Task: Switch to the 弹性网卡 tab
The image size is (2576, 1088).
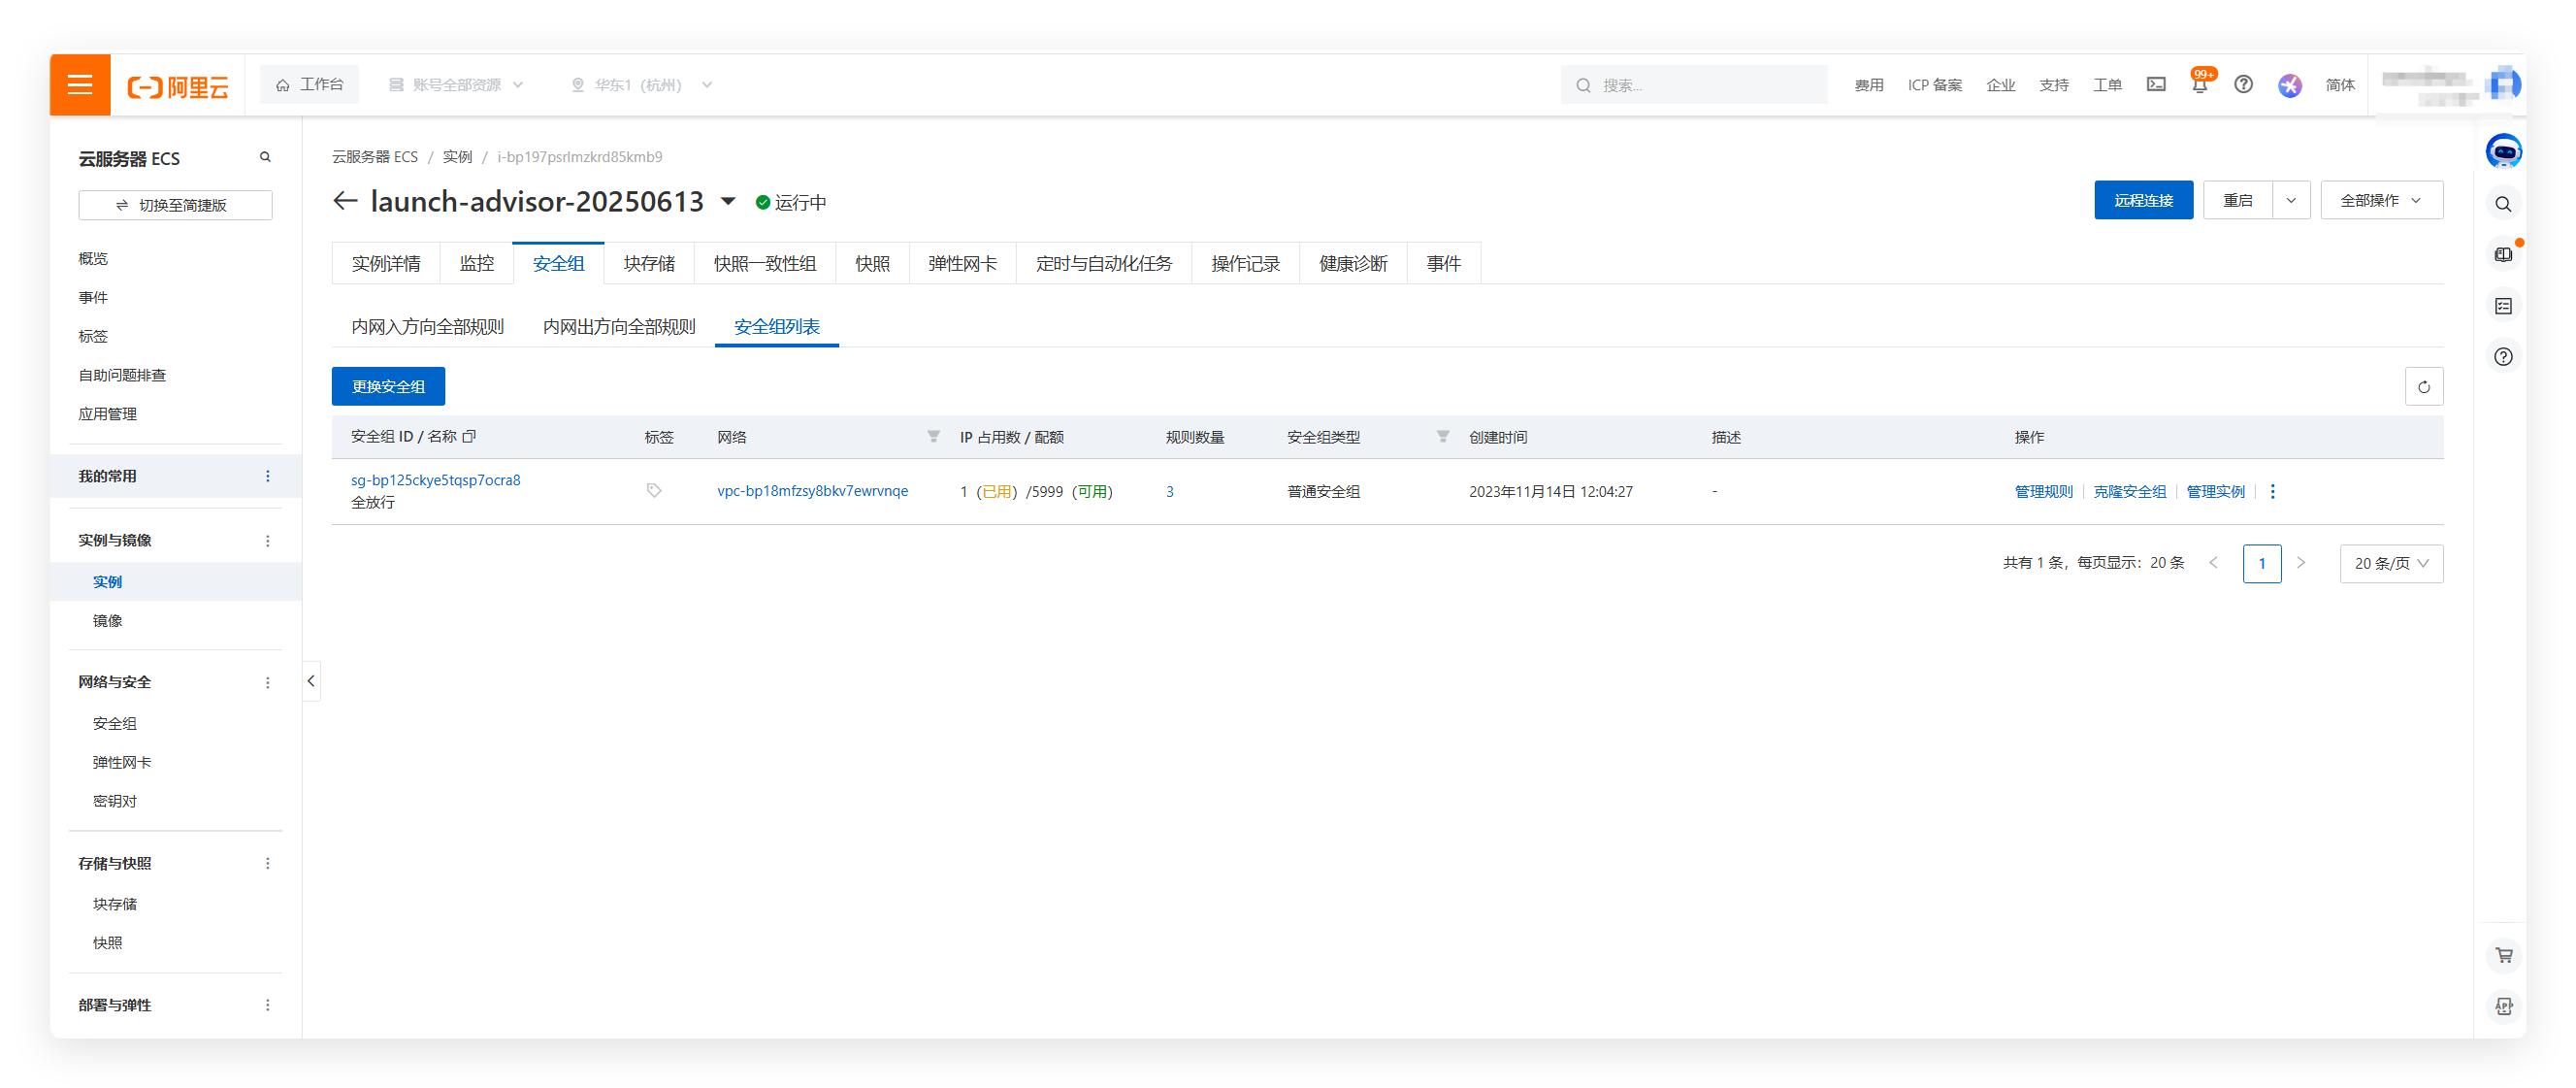Action: coord(961,264)
